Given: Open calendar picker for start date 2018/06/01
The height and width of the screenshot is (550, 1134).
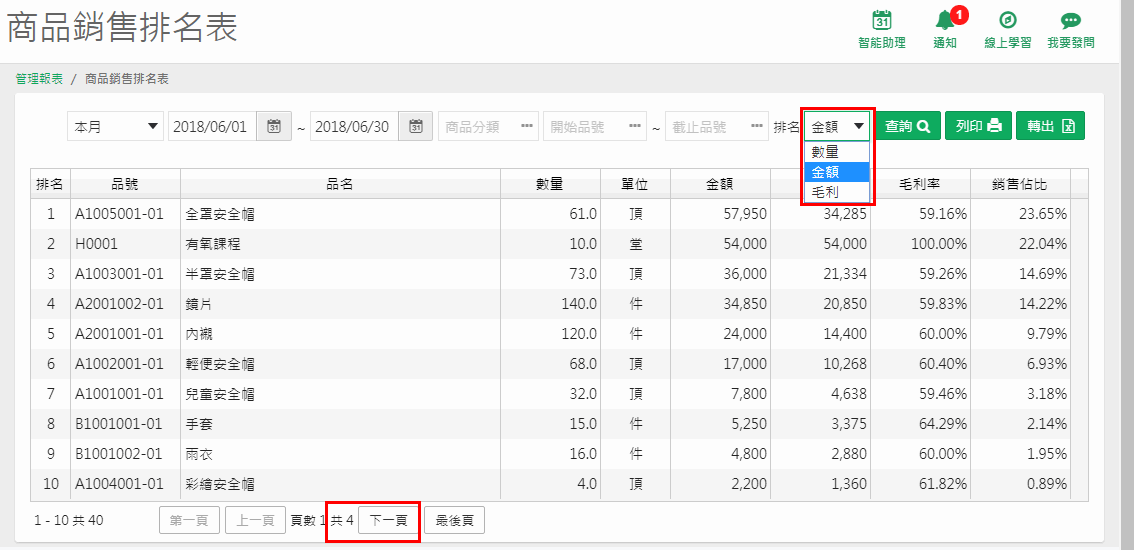Looking at the screenshot, I should 273,126.
